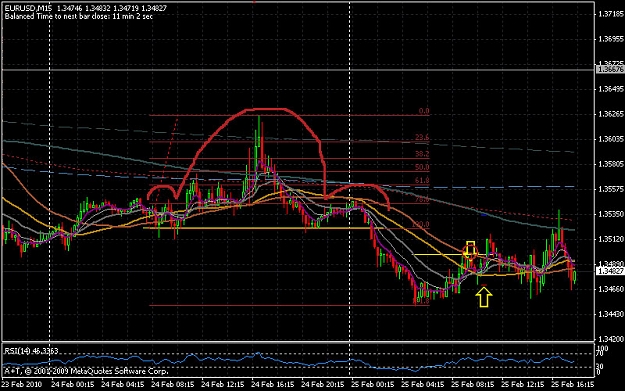625x391 pixels.
Task: Click the Fibonacci 50.0 level label
Action: pyautogui.click(x=422, y=167)
